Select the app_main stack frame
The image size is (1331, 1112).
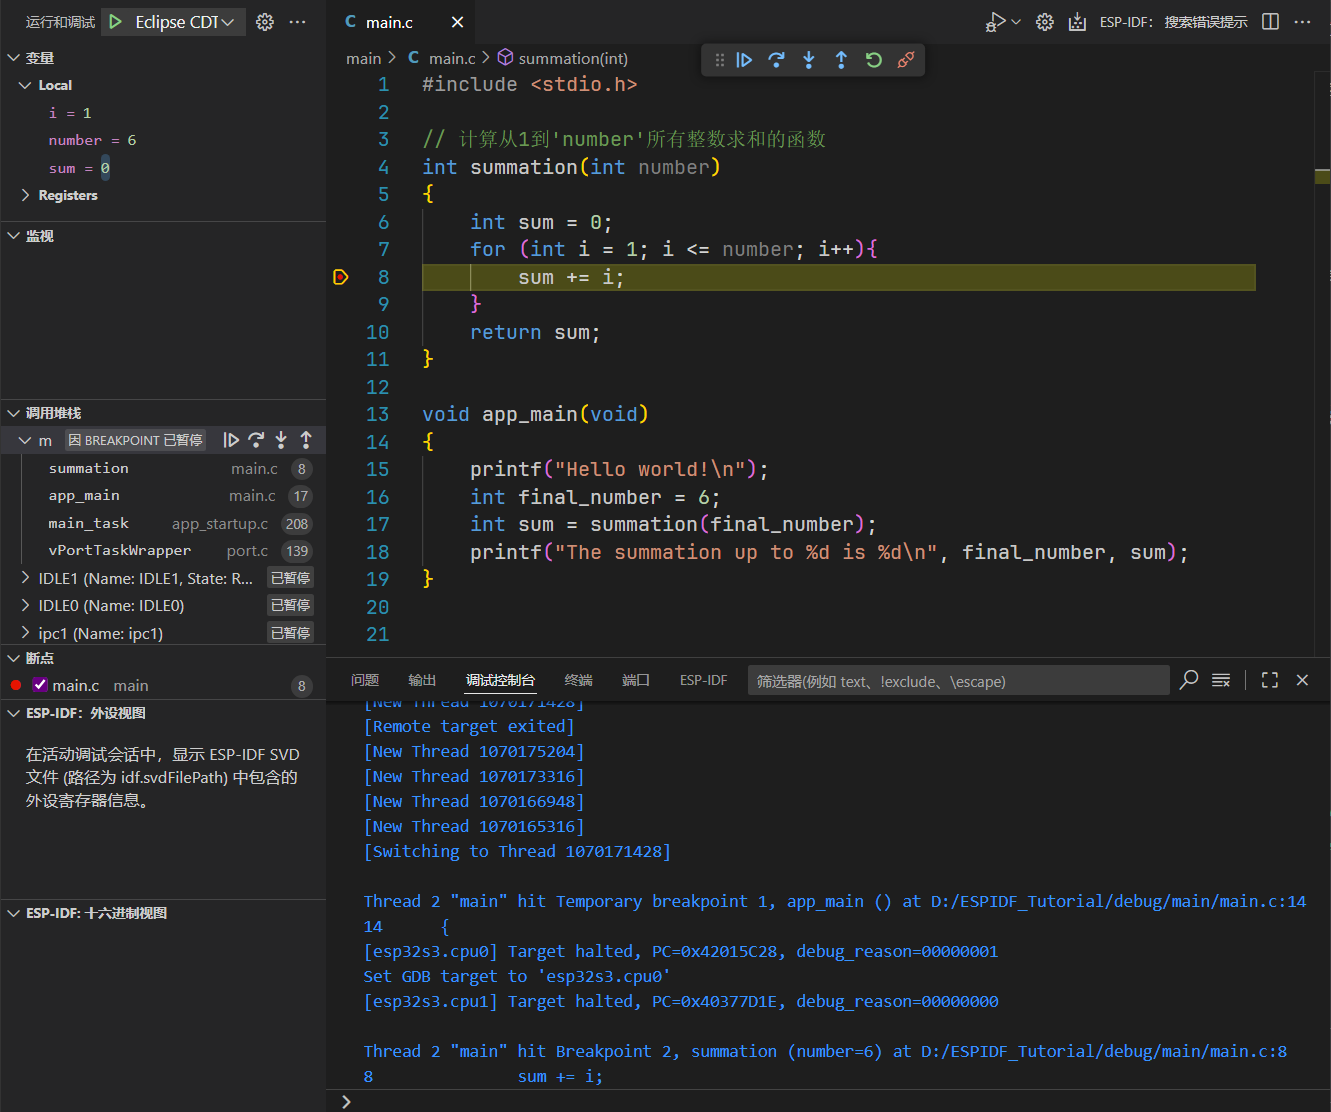pyautogui.click(x=84, y=496)
